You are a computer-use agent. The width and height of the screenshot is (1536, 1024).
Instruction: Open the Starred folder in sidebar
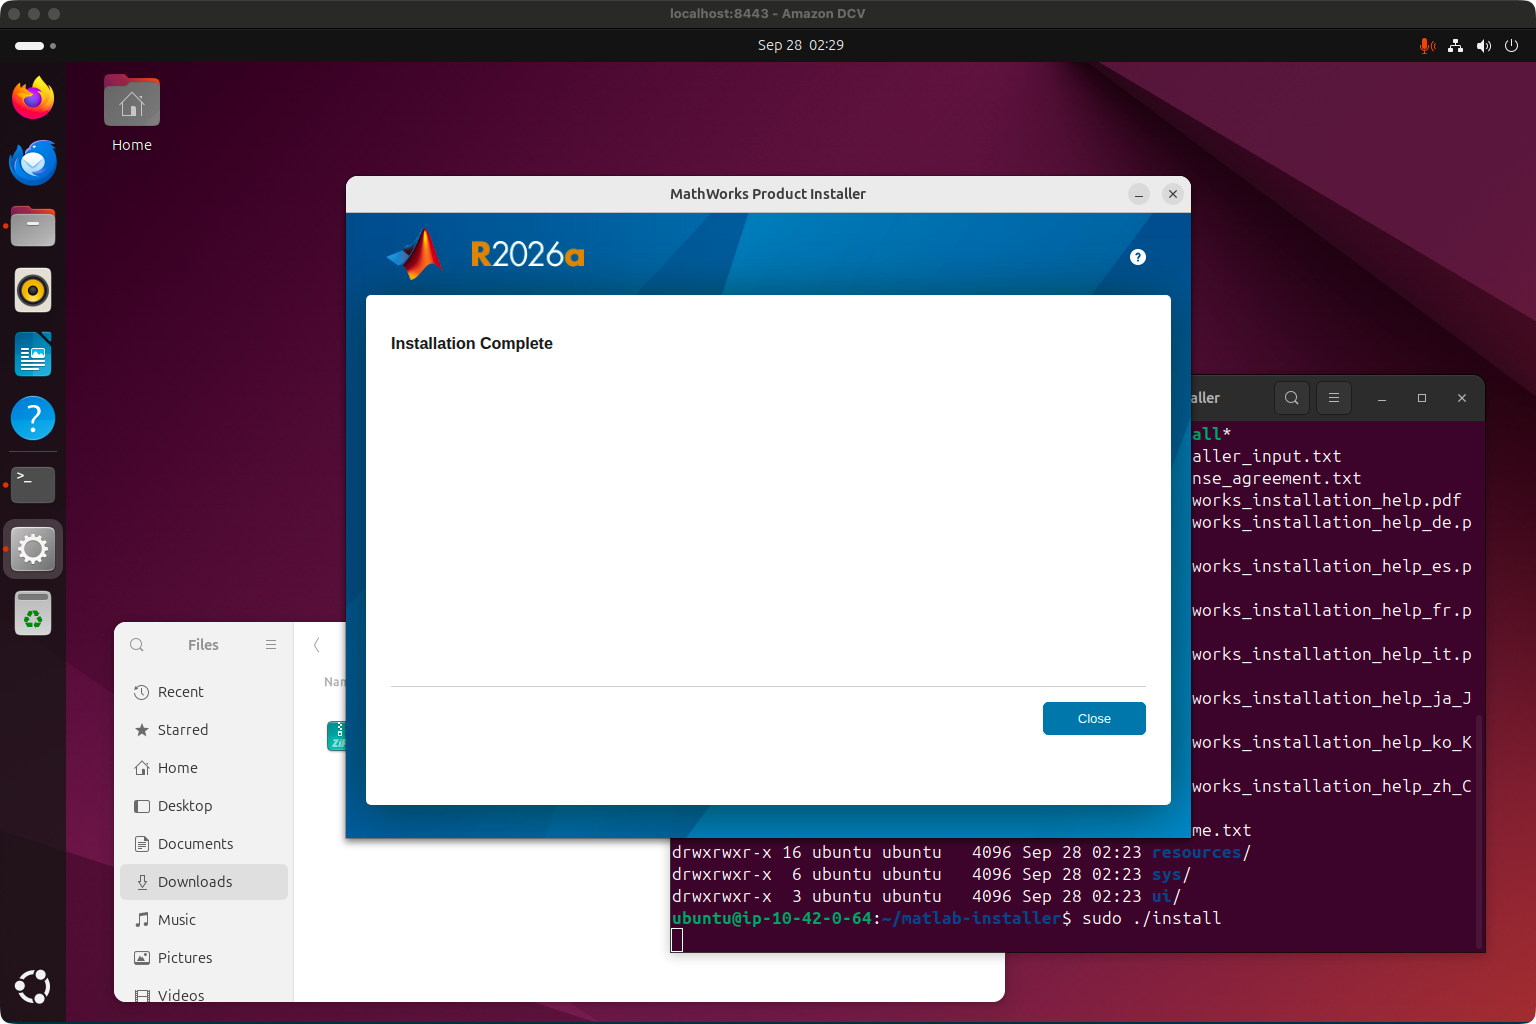[x=204, y=730]
